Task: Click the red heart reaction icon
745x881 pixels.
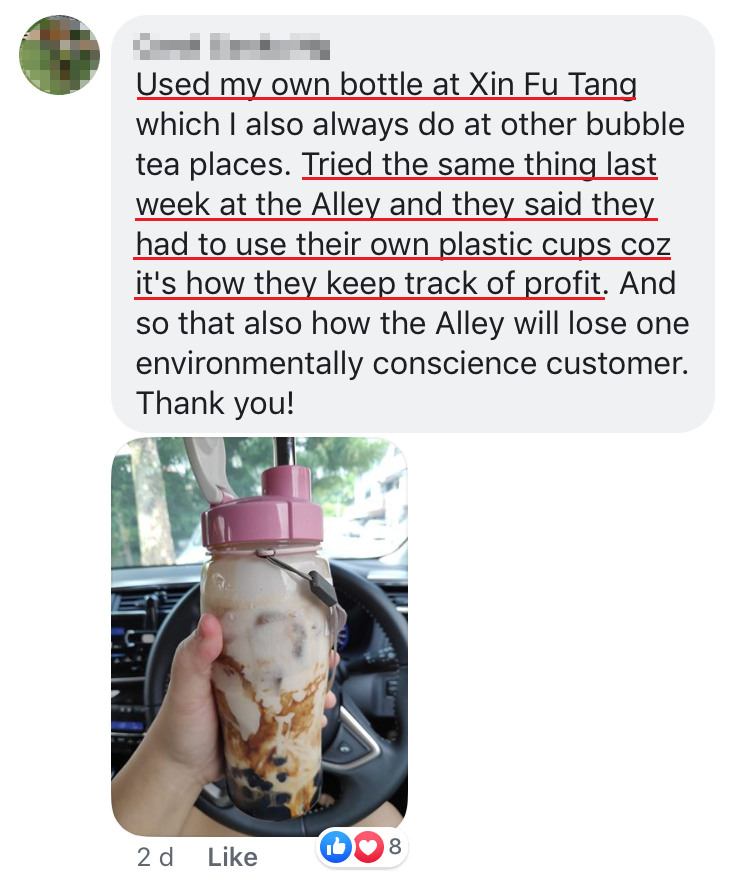Action: (x=368, y=846)
